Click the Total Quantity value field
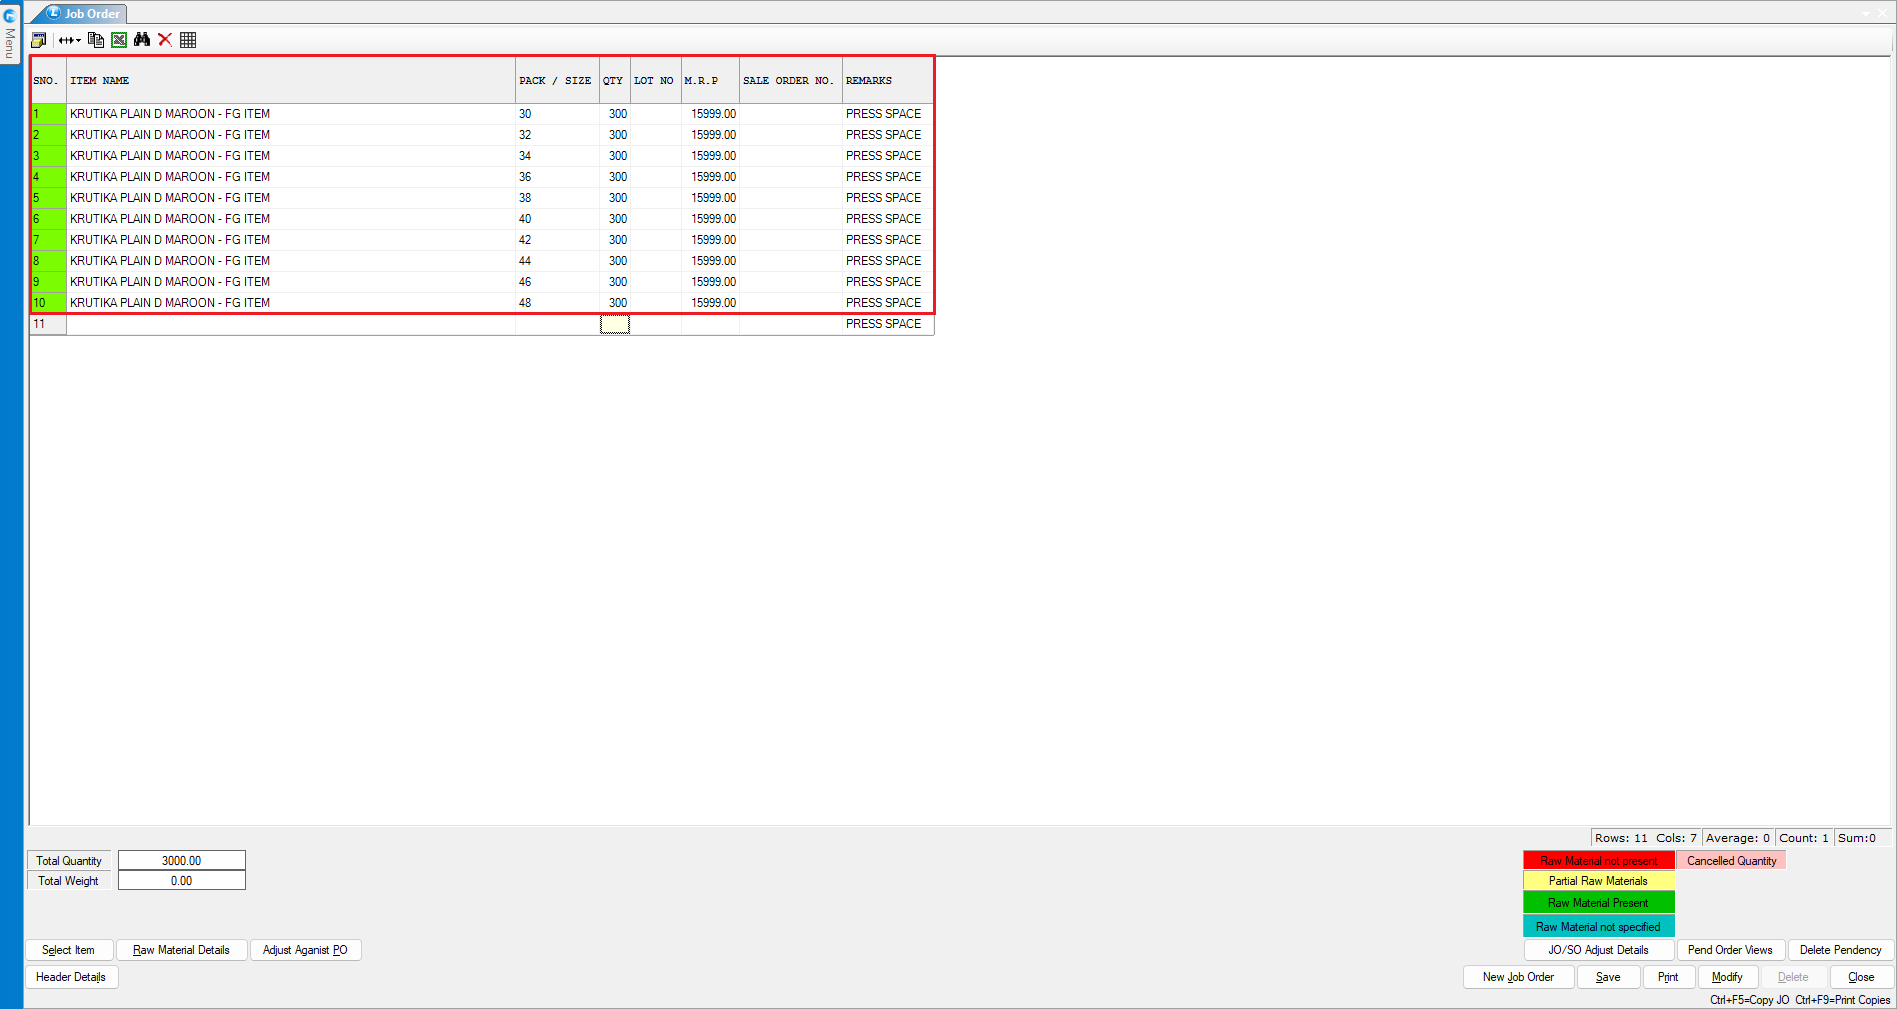This screenshot has width=1897, height=1009. [181, 861]
